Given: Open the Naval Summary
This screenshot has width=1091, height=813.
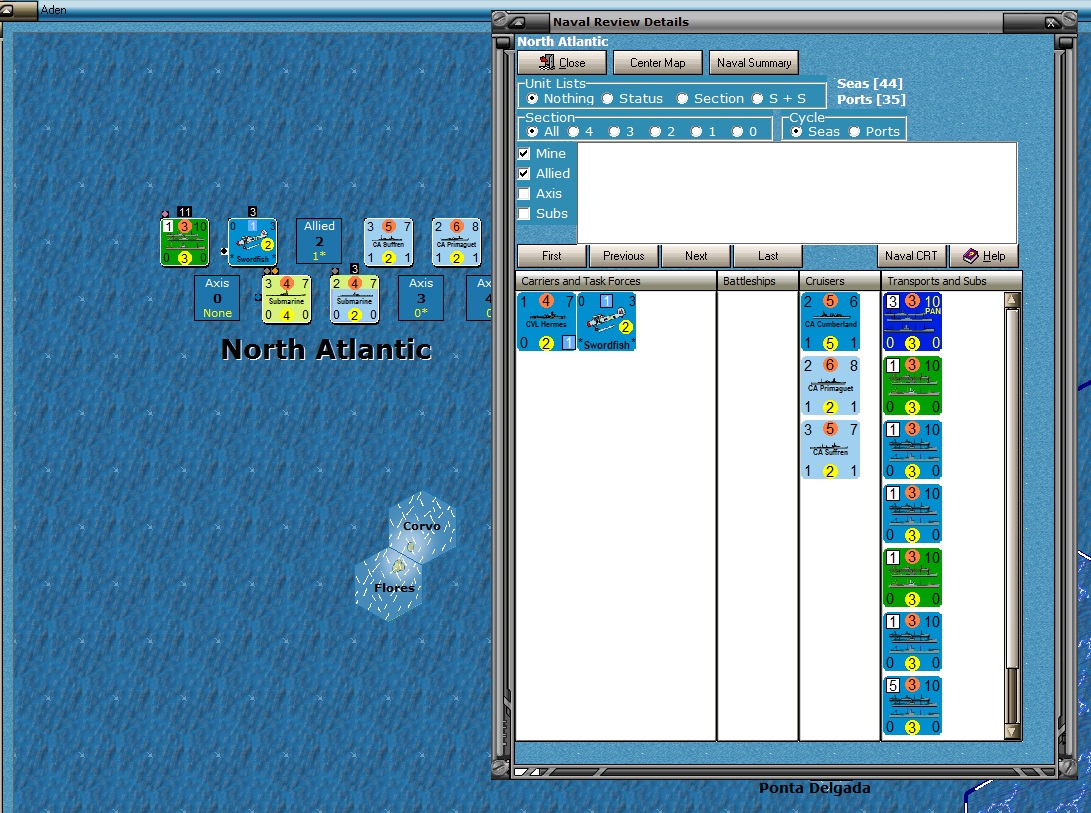Looking at the screenshot, I should (754, 63).
